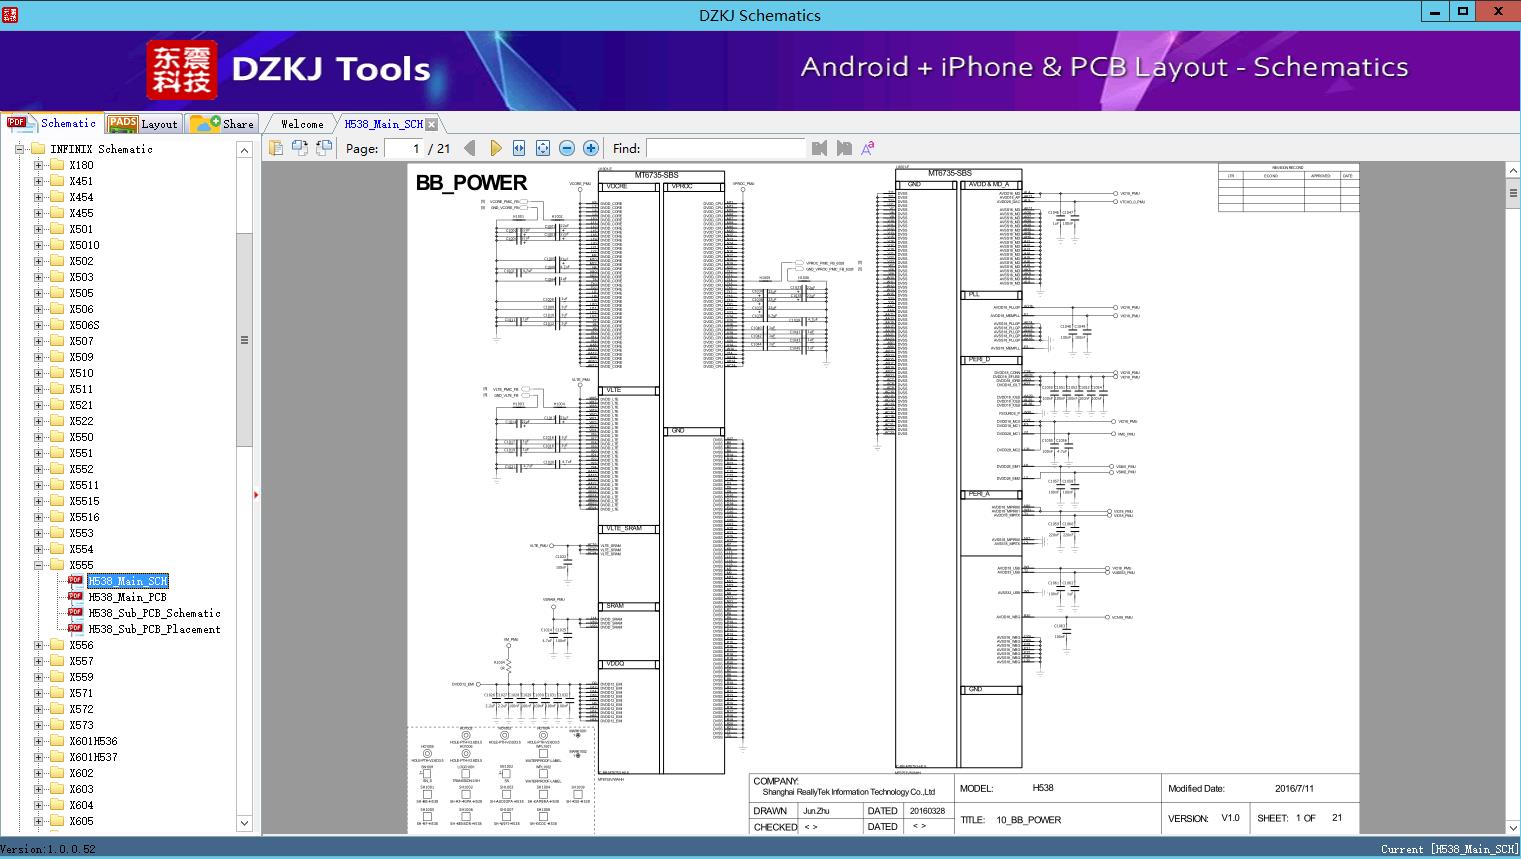Click the BB_POWER schematic title text
The width and height of the screenshot is (1521, 859).
pyautogui.click(x=471, y=183)
